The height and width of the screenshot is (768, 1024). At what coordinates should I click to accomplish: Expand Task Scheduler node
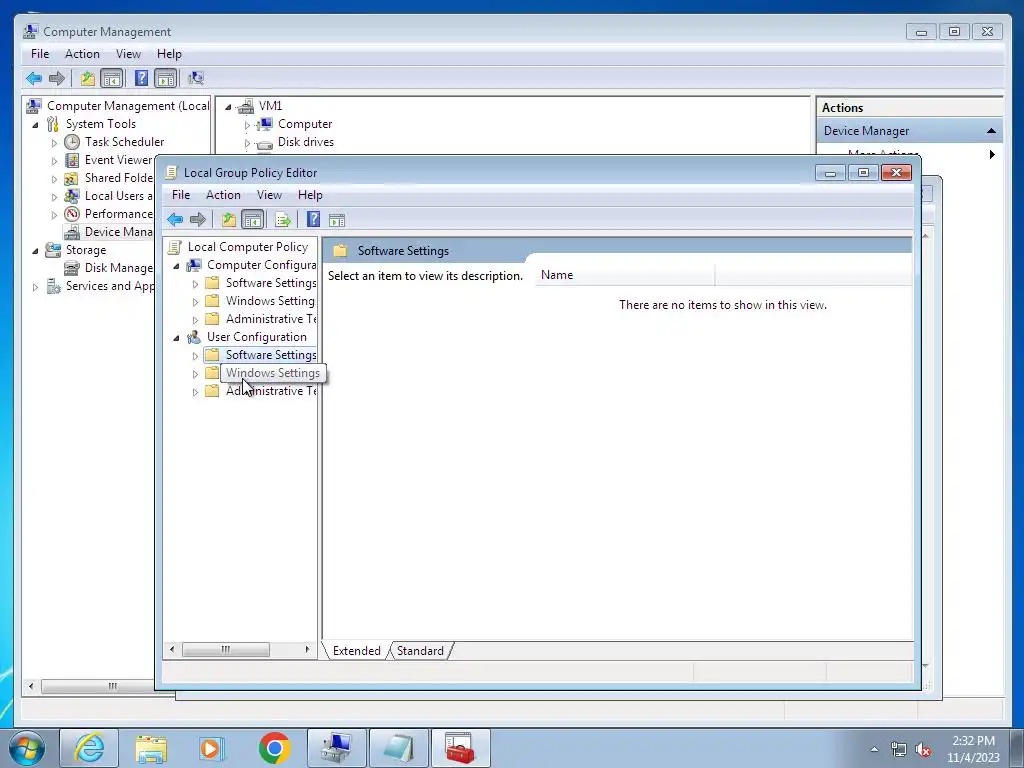(54, 143)
